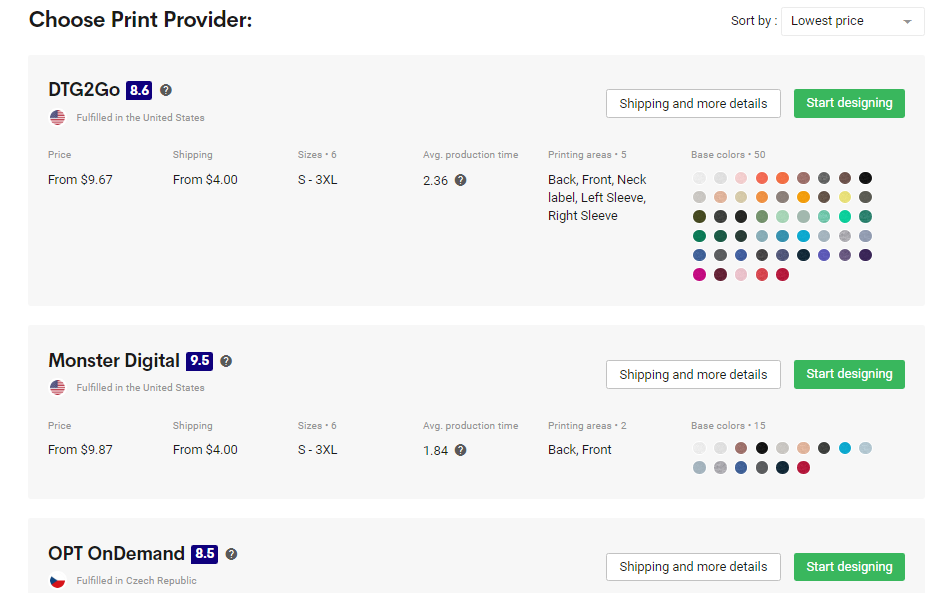Click Monster Digital's United States flag icon
Viewport: 926px width, 593px height.
pos(57,388)
